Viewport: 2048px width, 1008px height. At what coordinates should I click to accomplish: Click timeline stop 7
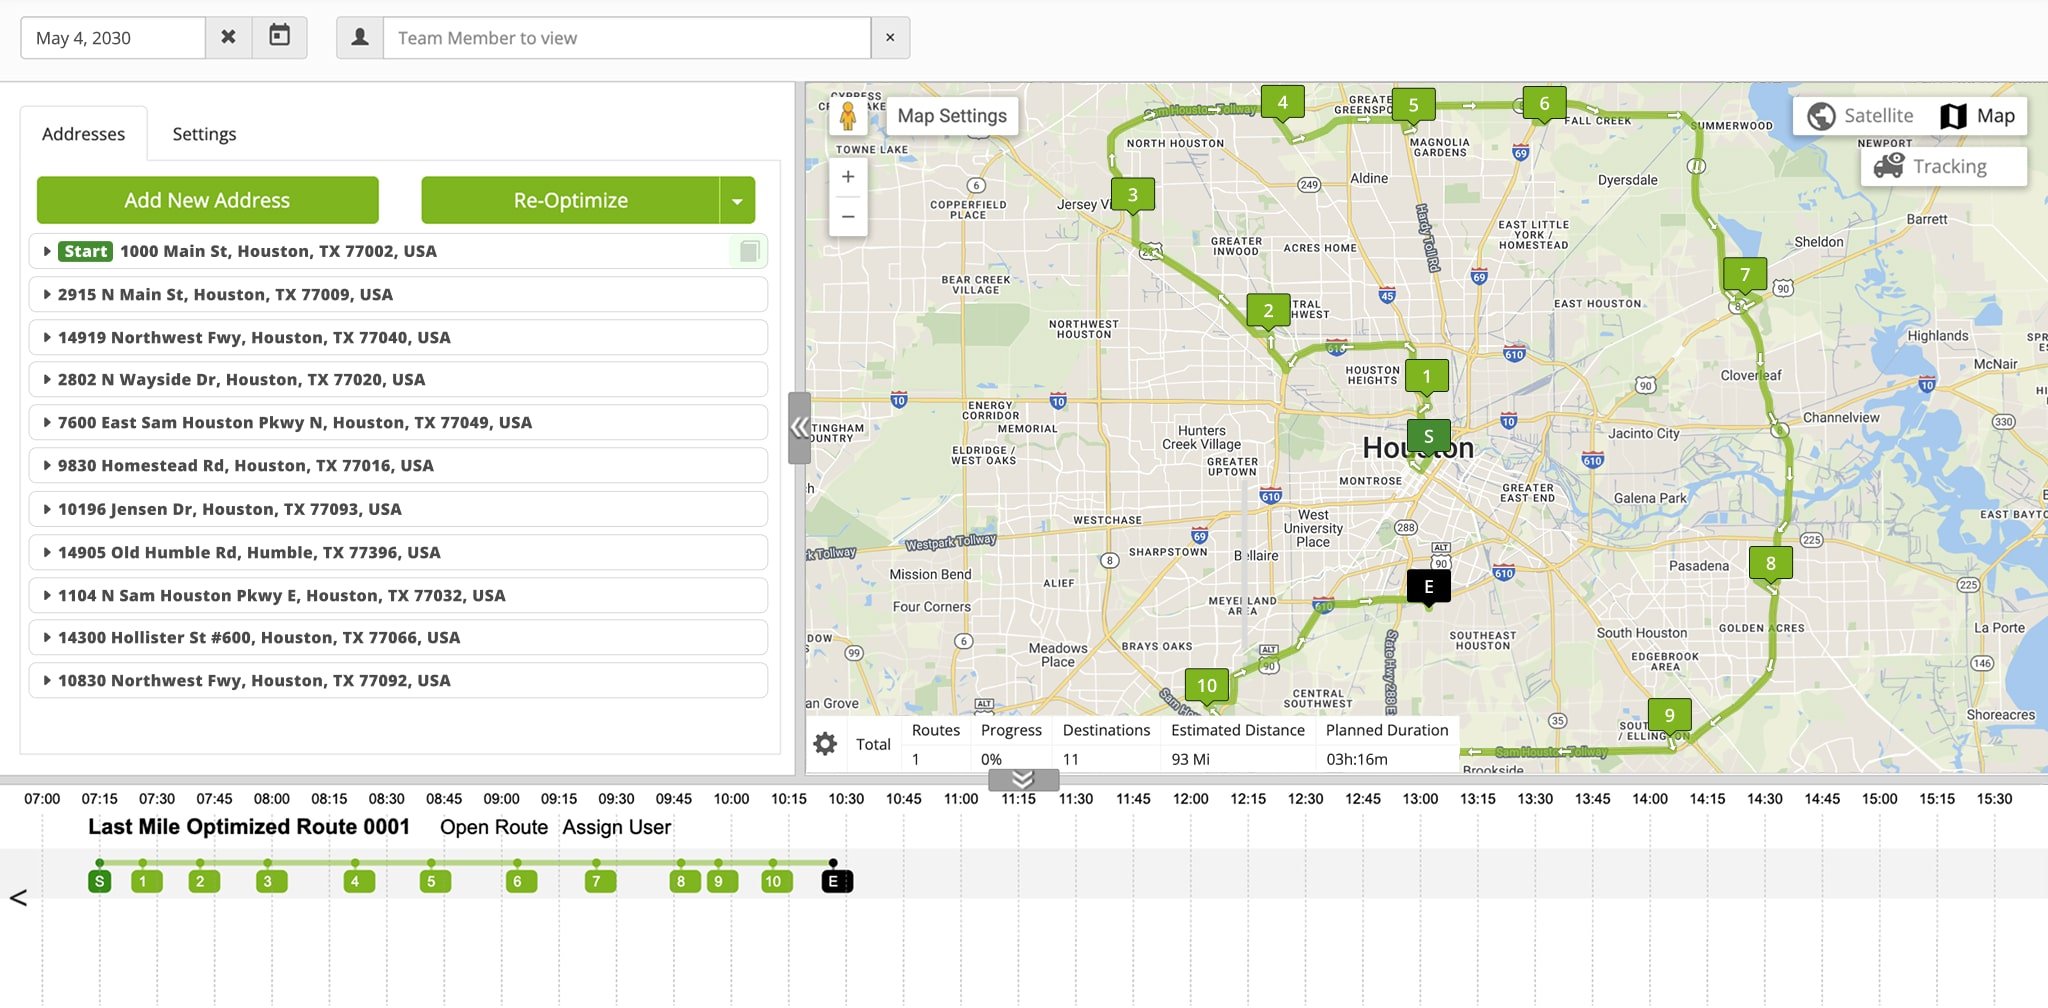tap(600, 881)
